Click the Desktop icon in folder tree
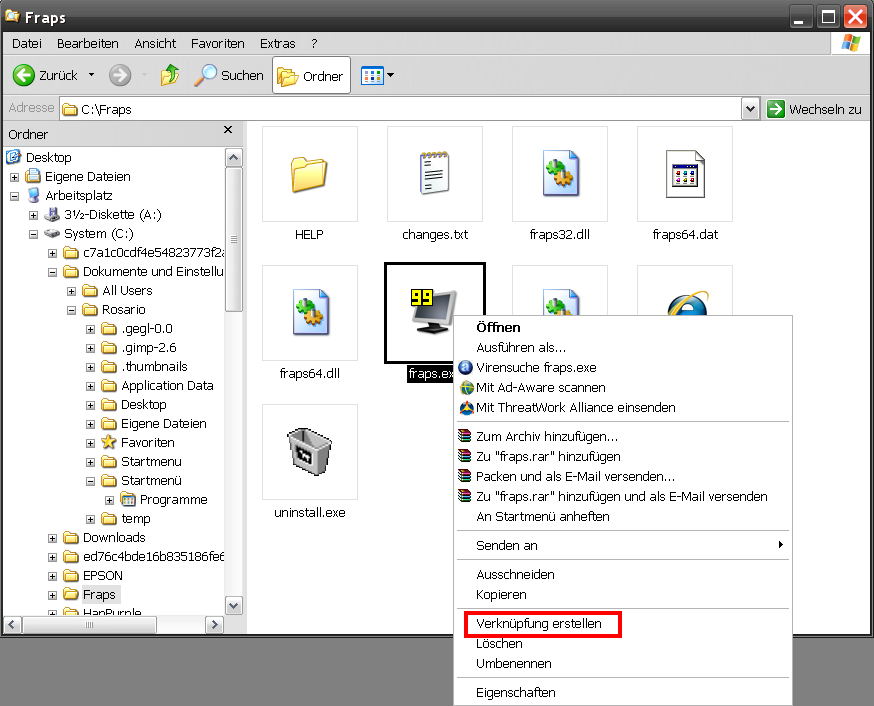874x706 pixels. pos(14,157)
